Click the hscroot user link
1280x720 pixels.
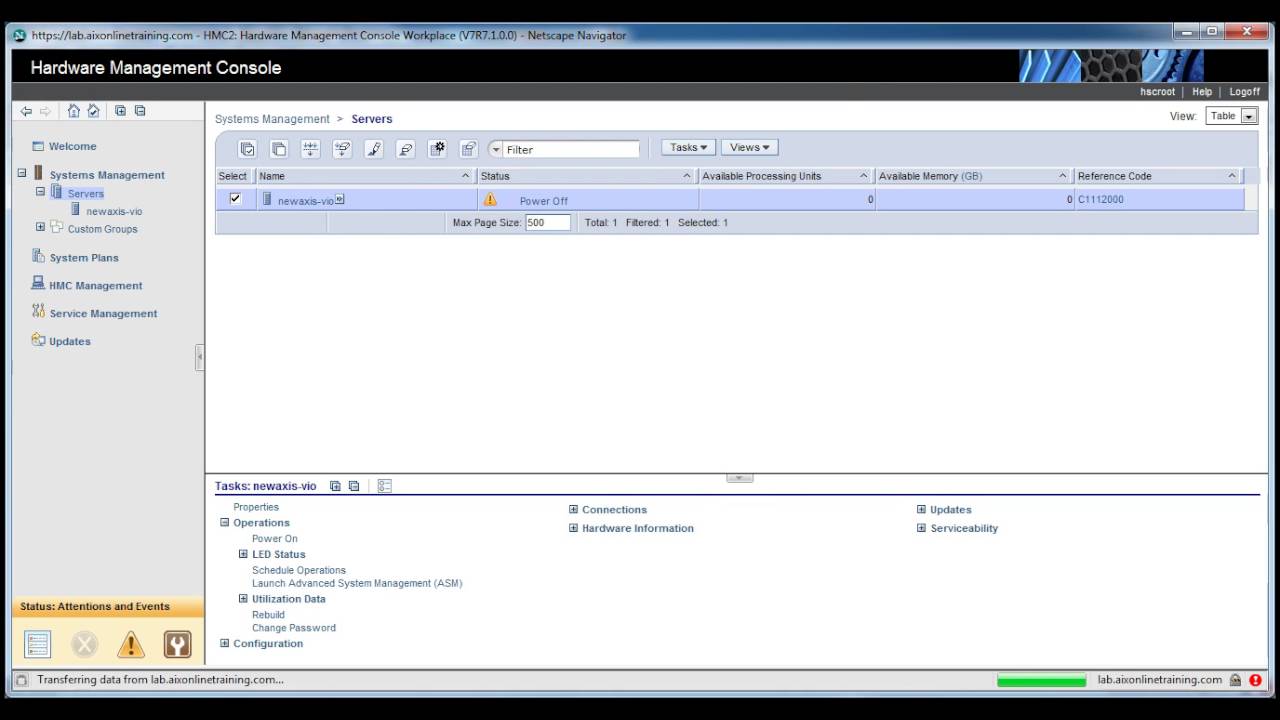tap(1157, 92)
